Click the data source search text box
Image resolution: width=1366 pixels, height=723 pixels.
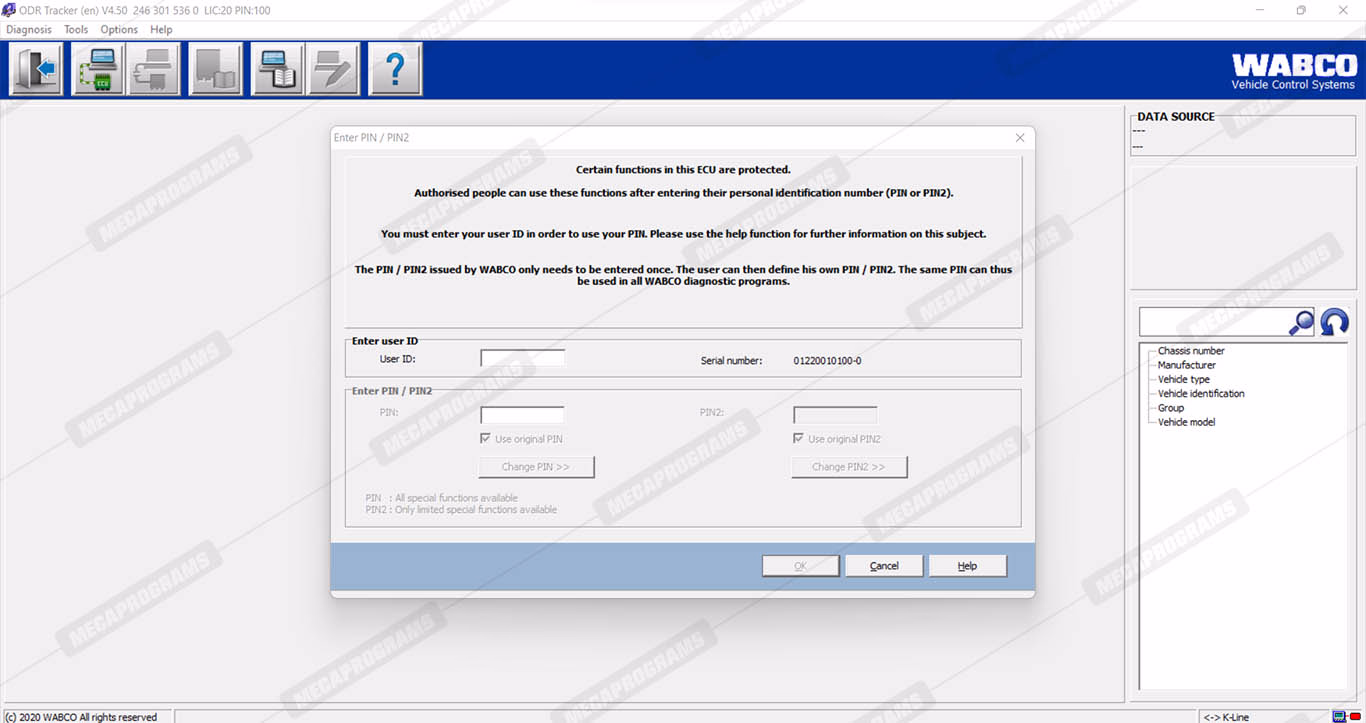1212,322
